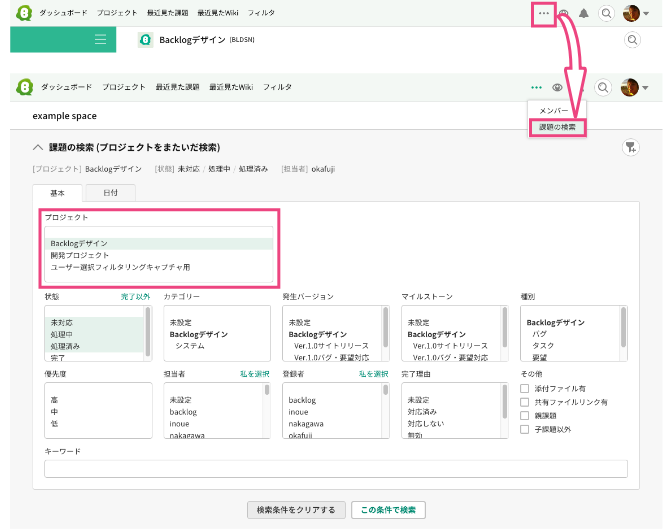Select inoue in the 担当者 list
663x529 pixels.
point(179,424)
